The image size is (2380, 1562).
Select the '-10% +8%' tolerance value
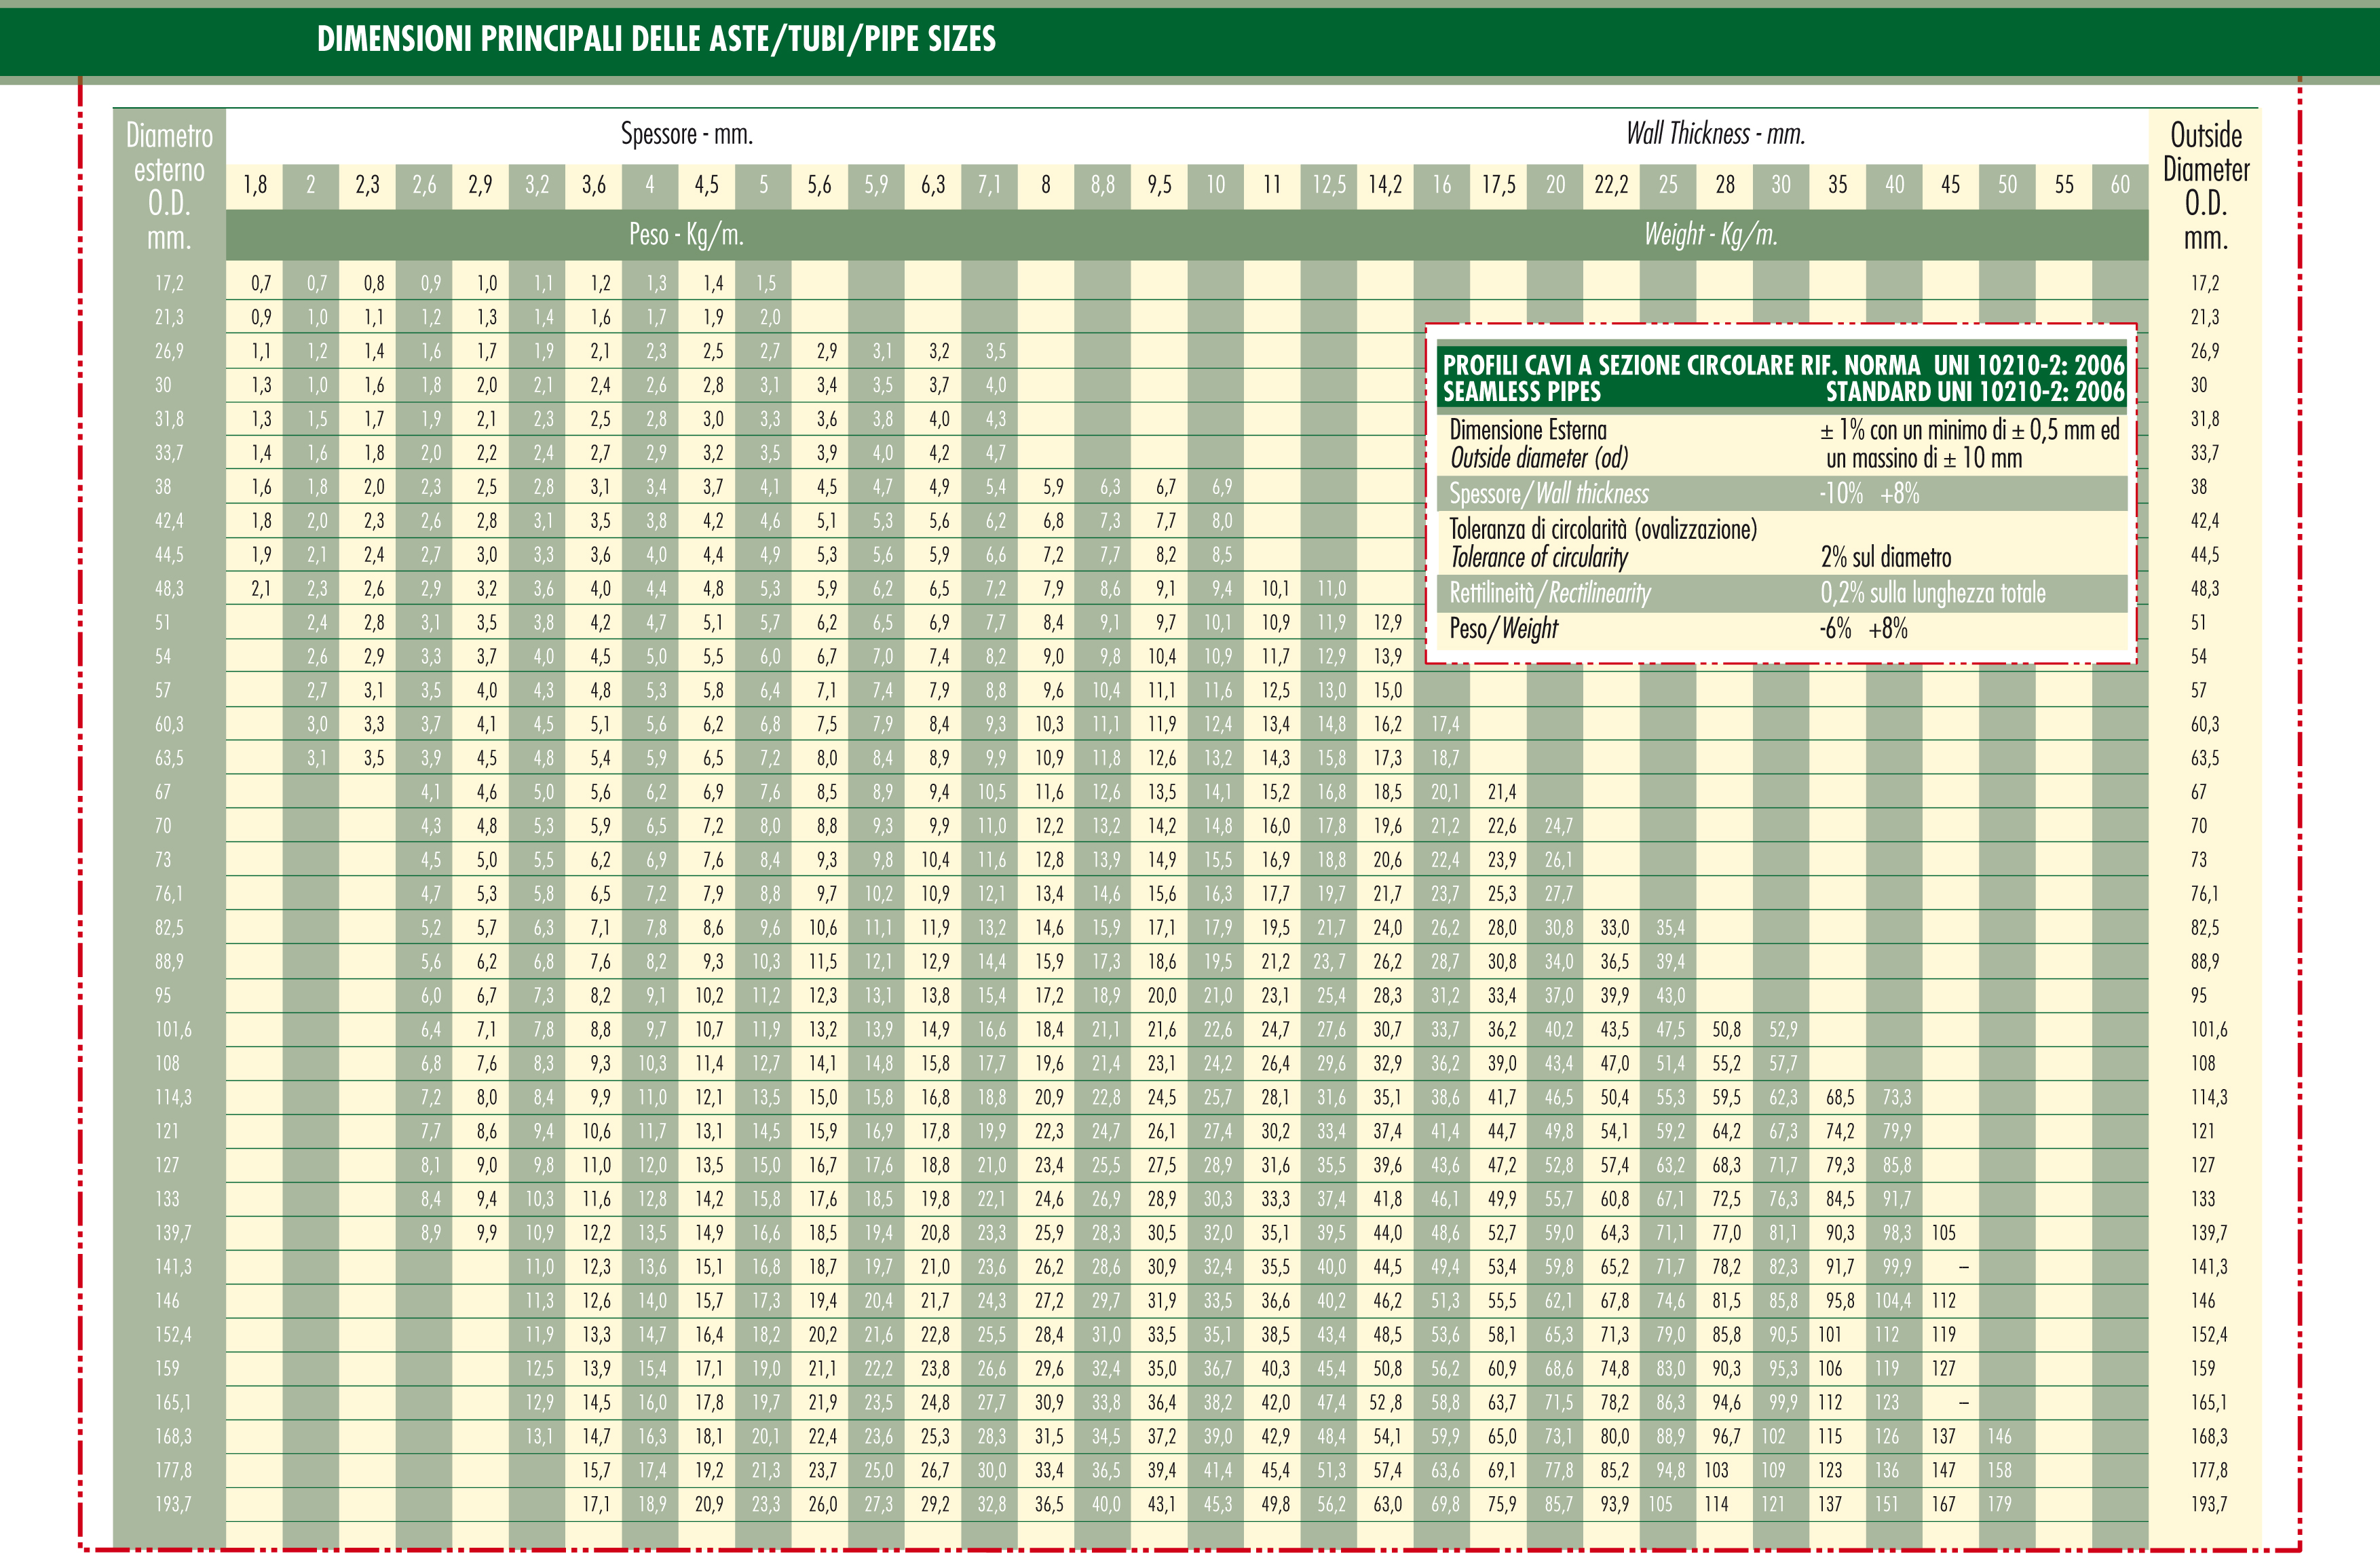[x=1869, y=494]
